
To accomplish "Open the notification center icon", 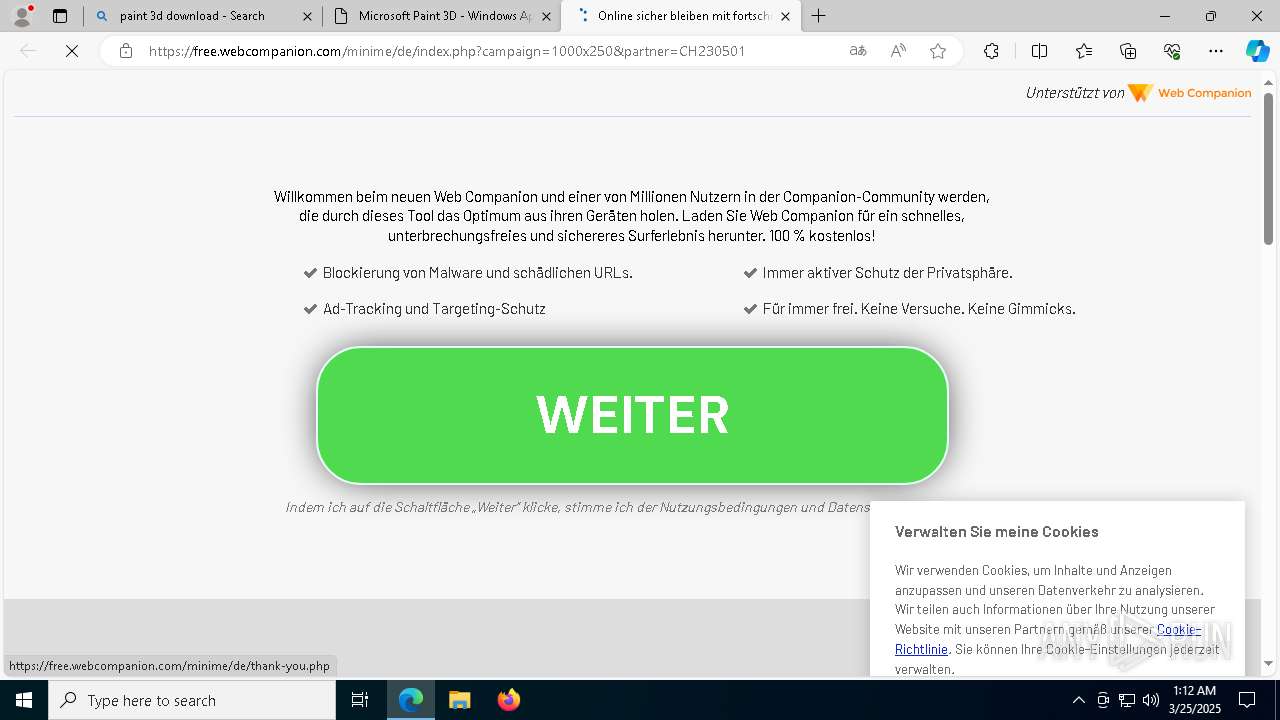I will (1247, 700).
